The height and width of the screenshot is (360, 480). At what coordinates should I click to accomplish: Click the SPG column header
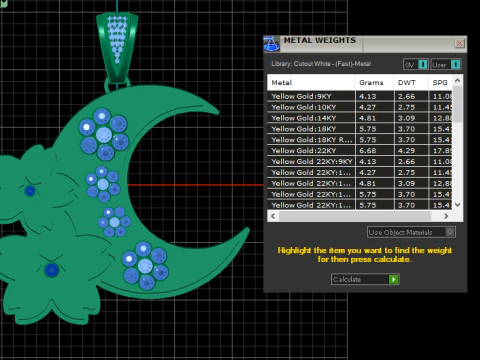[x=440, y=83]
